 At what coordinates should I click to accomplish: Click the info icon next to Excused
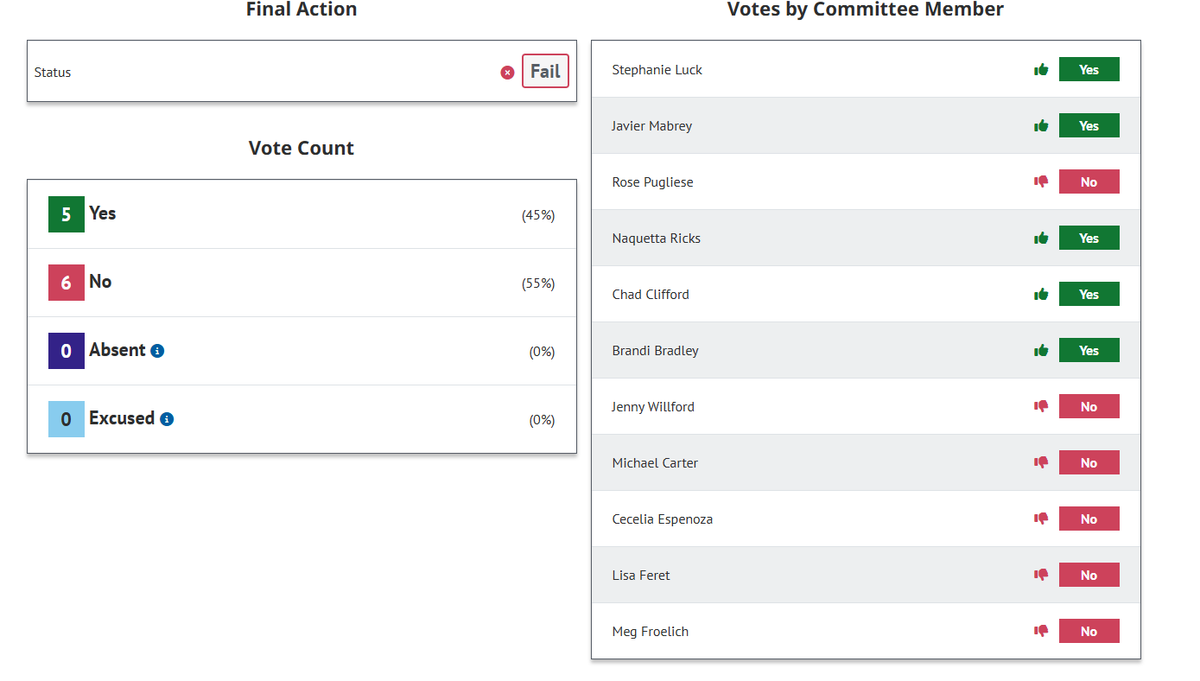167,419
